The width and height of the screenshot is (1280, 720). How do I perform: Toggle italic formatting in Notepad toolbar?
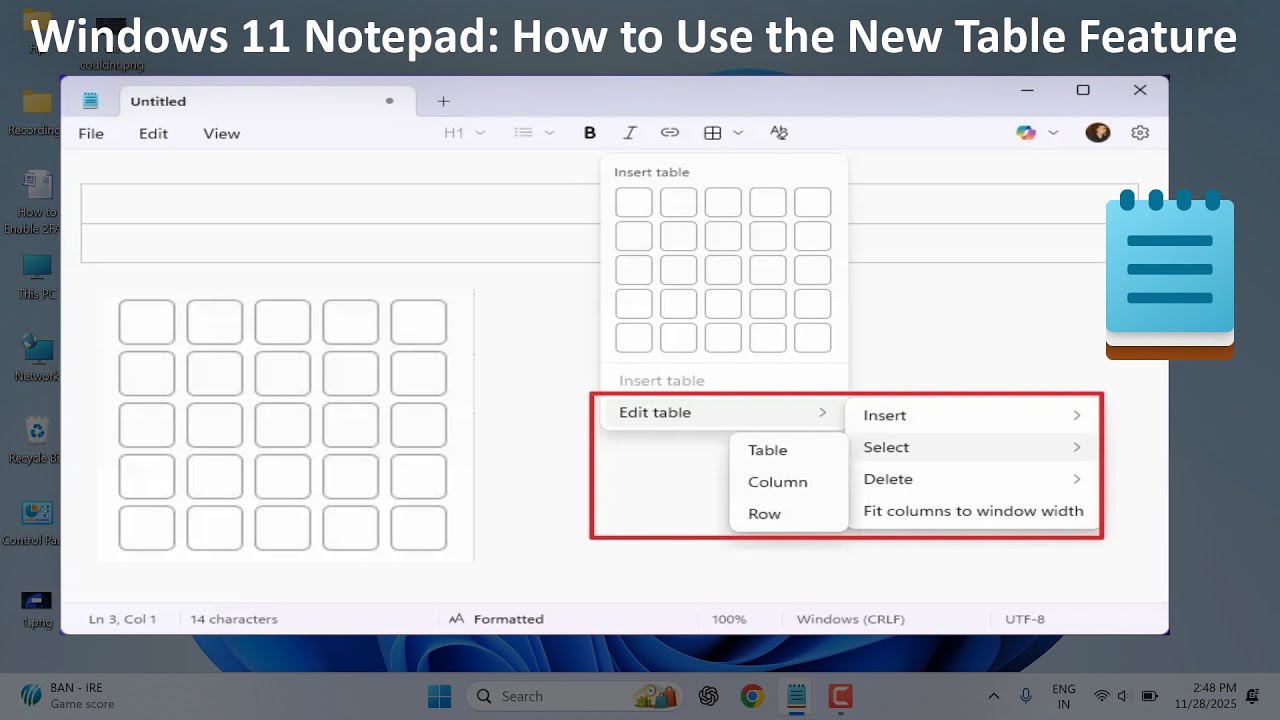coord(630,133)
